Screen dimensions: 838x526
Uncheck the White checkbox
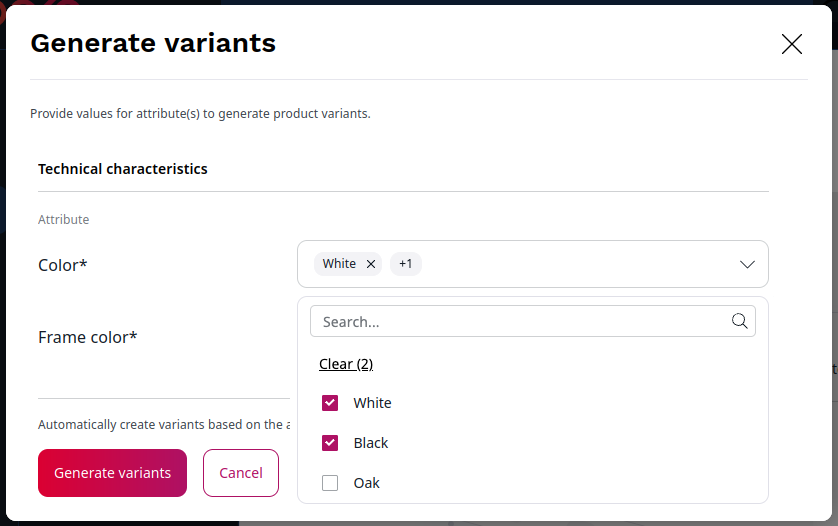pos(330,403)
